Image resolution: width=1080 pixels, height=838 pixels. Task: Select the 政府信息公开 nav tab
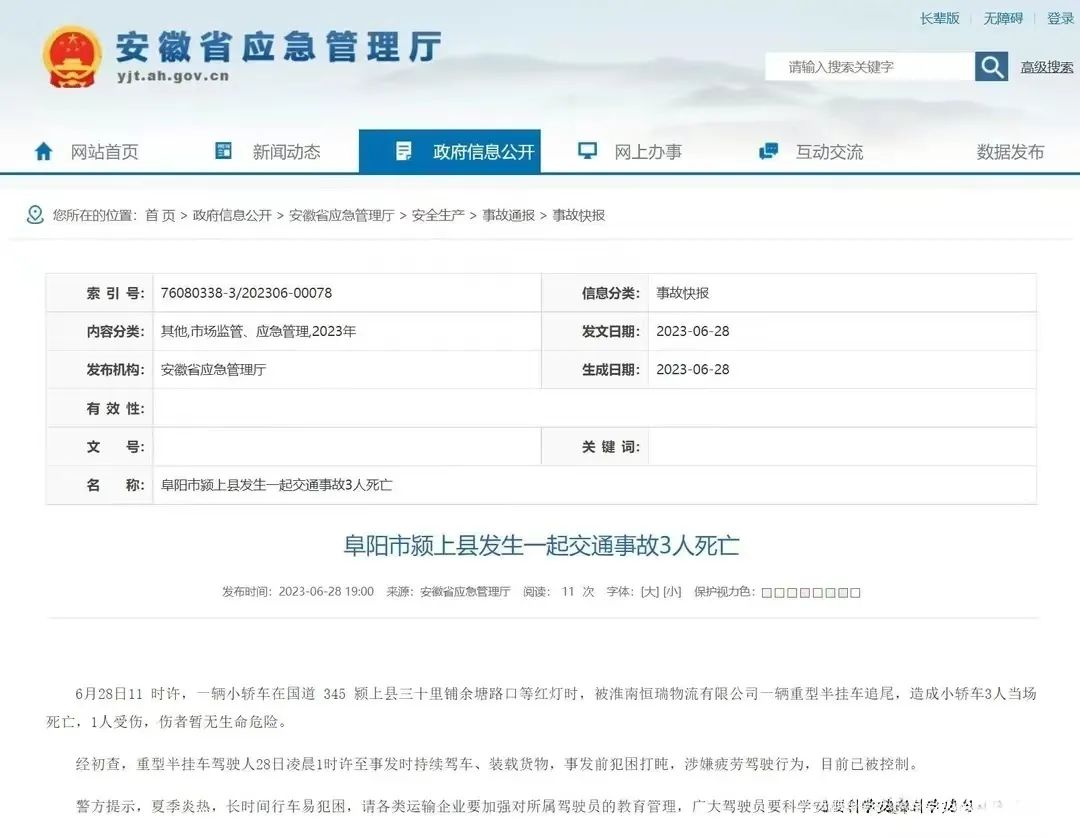pos(450,151)
